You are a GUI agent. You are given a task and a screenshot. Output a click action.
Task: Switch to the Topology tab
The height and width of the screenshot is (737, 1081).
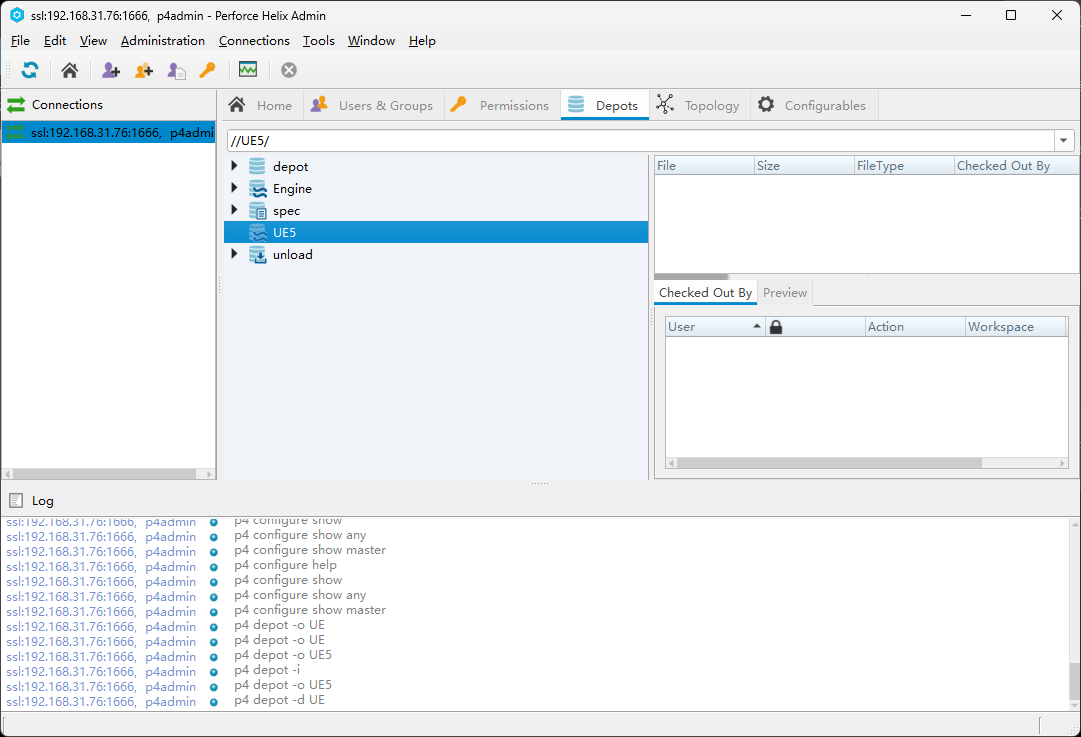coord(698,105)
